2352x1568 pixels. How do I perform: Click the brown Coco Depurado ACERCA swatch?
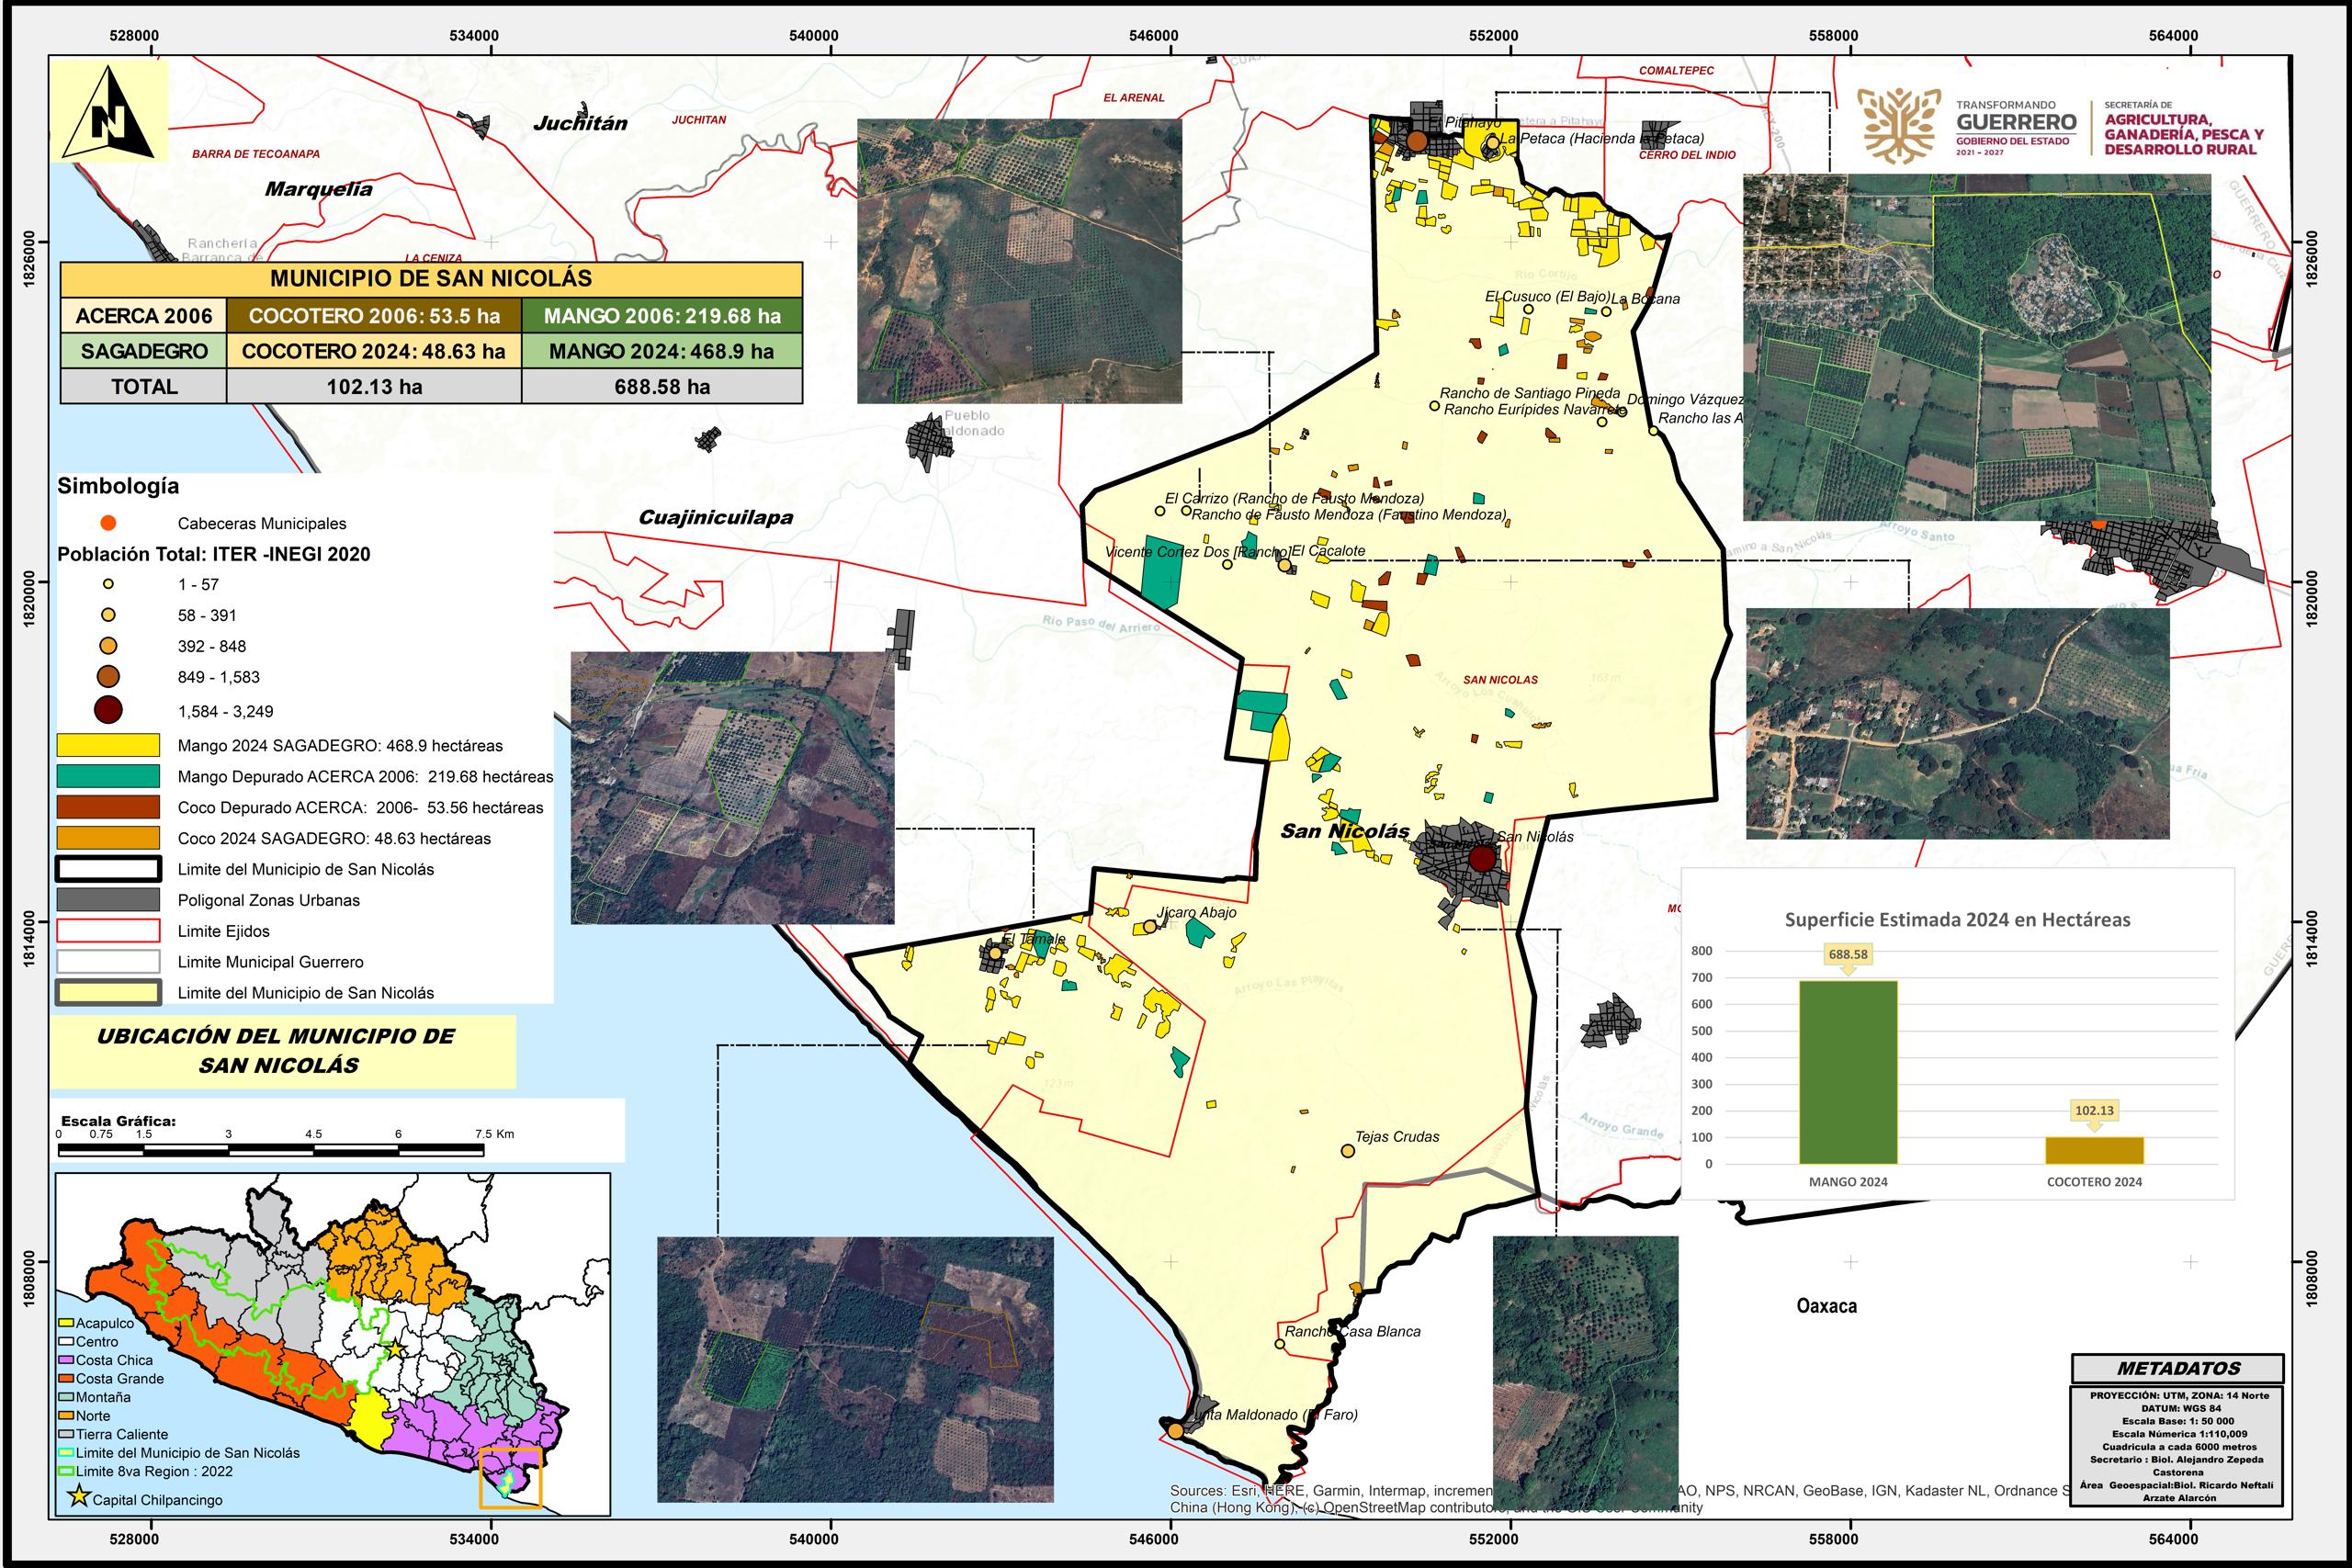click(108, 807)
